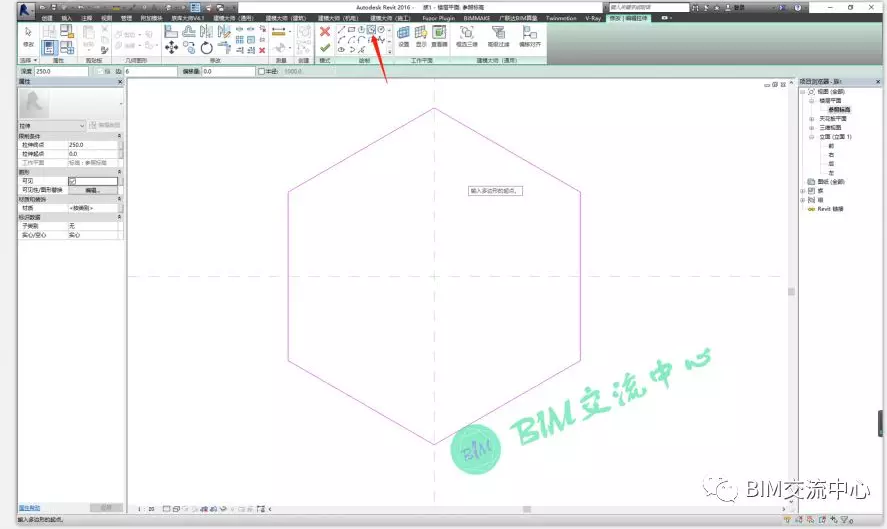The height and width of the screenshot is (529, 887).
Task: Open the V-Ray ribbon tab
Action: coord(593,18)
